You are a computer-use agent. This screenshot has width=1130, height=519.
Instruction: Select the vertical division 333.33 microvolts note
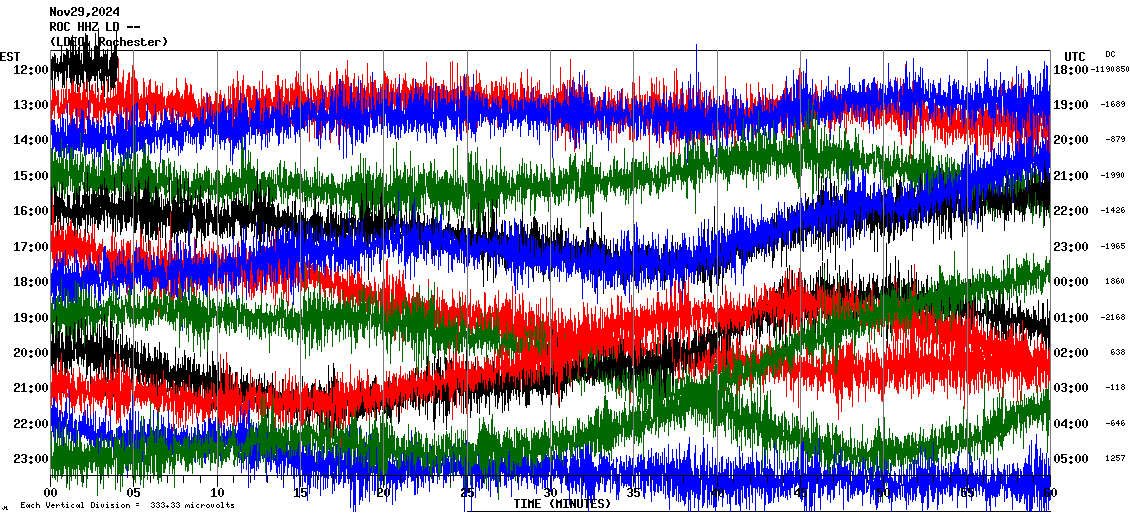(x=127, y=505)
